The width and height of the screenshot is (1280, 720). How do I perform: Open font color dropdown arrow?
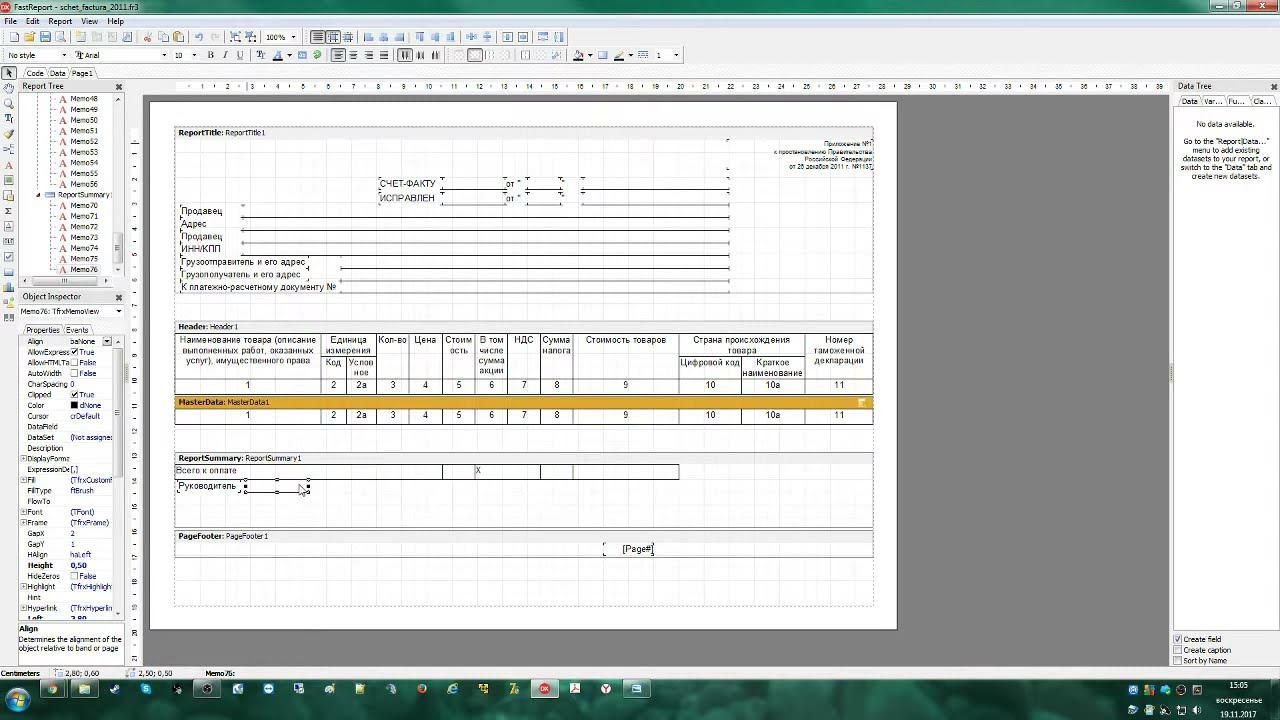[289, 55]
